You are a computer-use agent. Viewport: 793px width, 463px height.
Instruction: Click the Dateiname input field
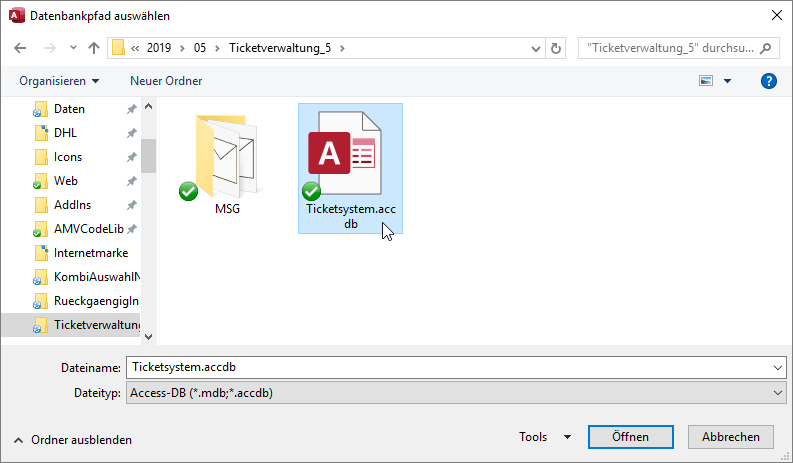pyautogui.click(x=448, y=367)
